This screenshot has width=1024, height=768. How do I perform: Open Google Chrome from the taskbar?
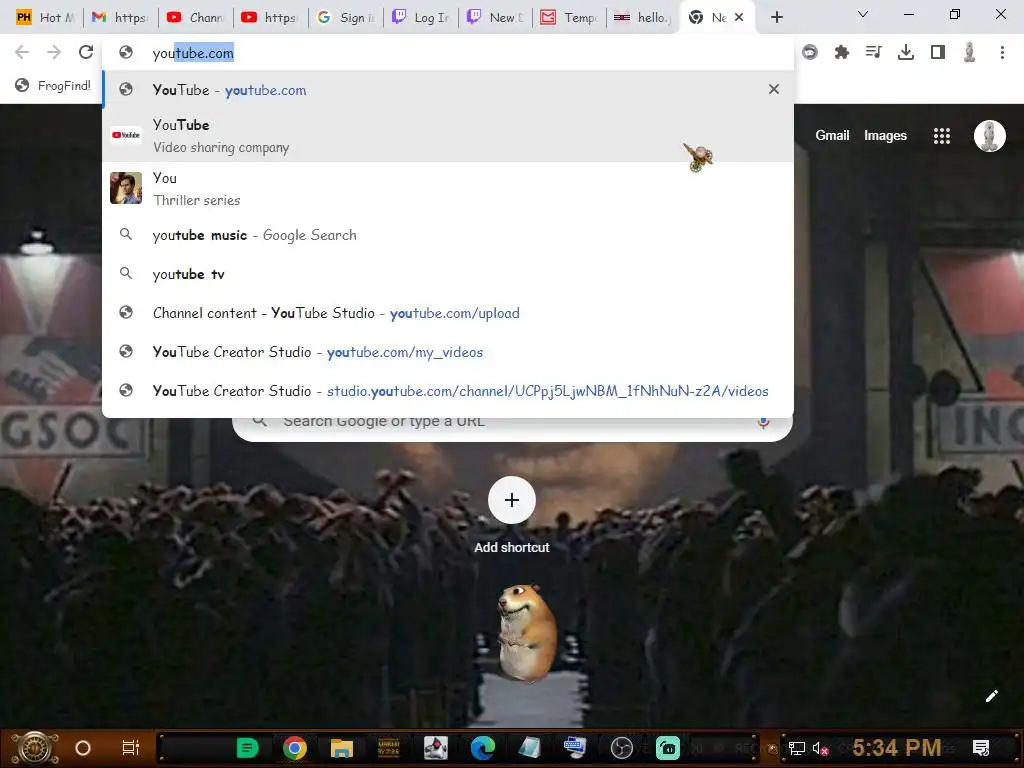[x=295, y=748]
